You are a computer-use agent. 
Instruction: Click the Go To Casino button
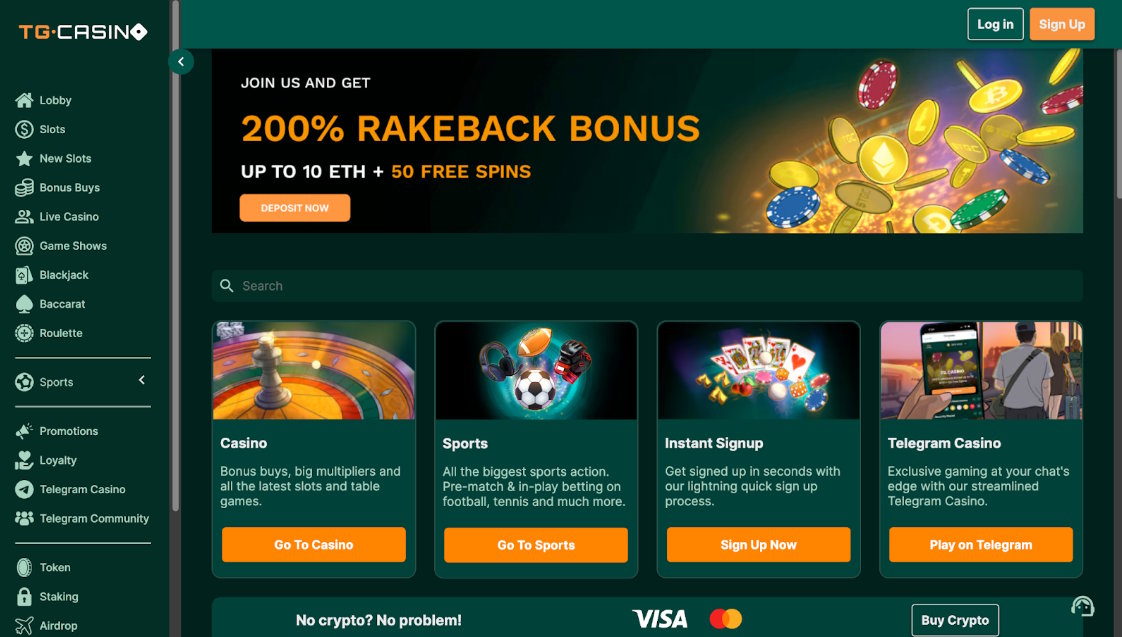coord(314,545)
